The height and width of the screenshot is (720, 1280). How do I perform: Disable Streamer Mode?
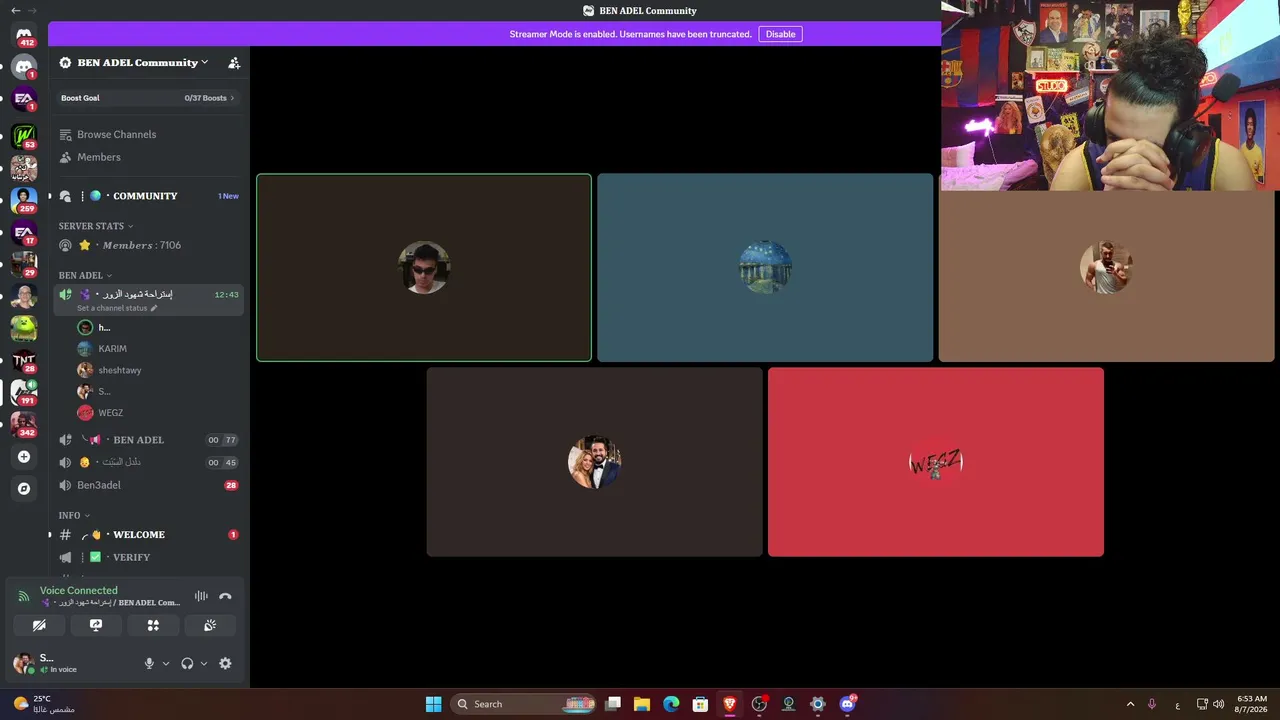pos(780,34)
